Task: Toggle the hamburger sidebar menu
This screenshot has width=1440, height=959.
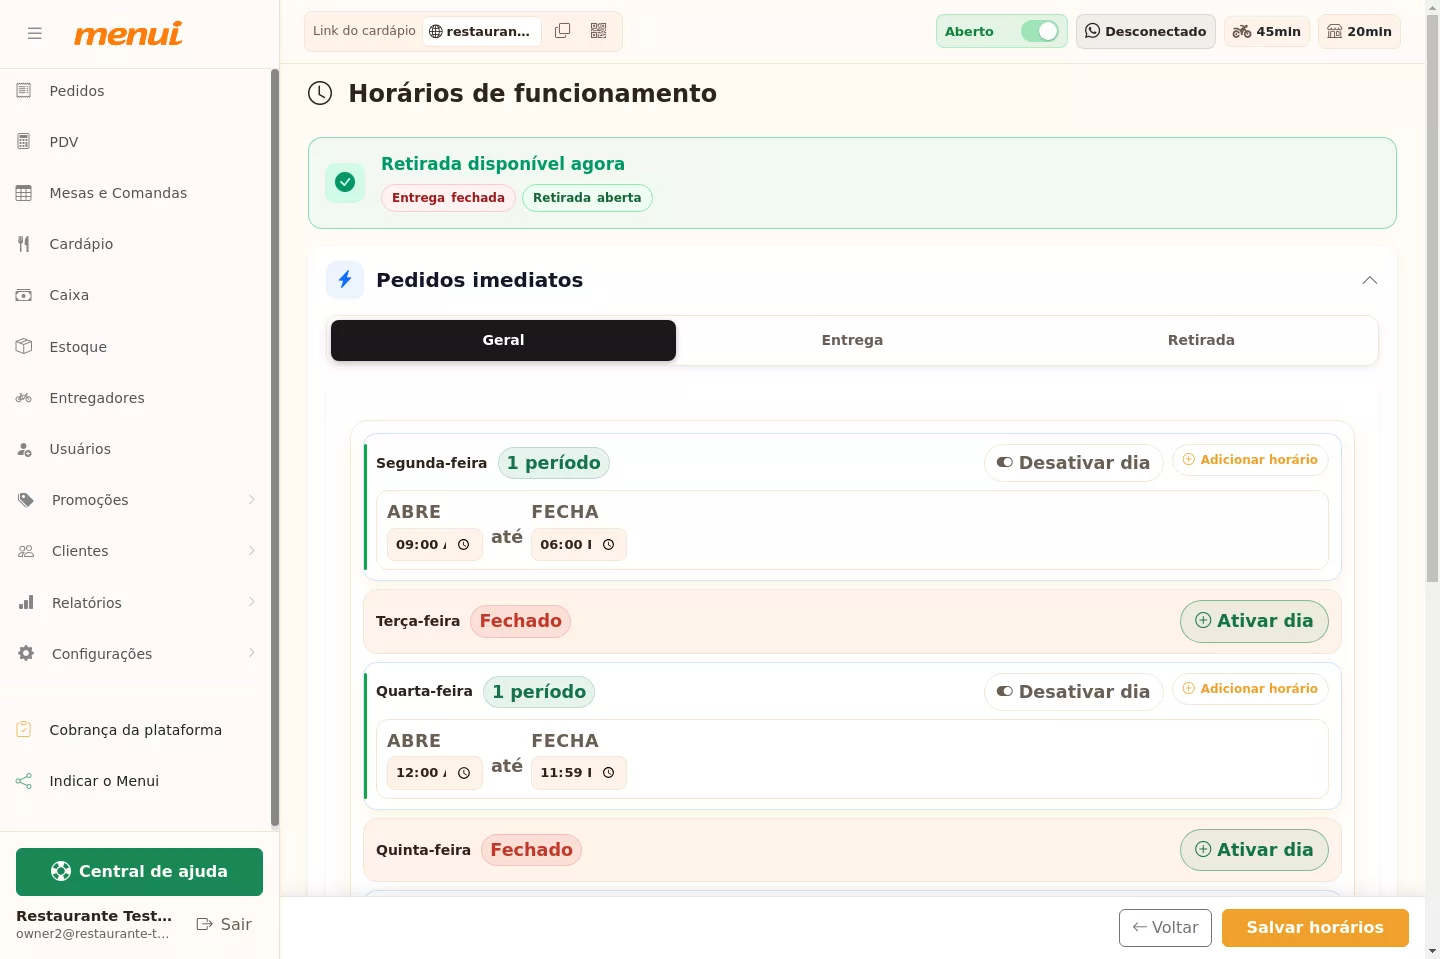Action: pos(35,33)
